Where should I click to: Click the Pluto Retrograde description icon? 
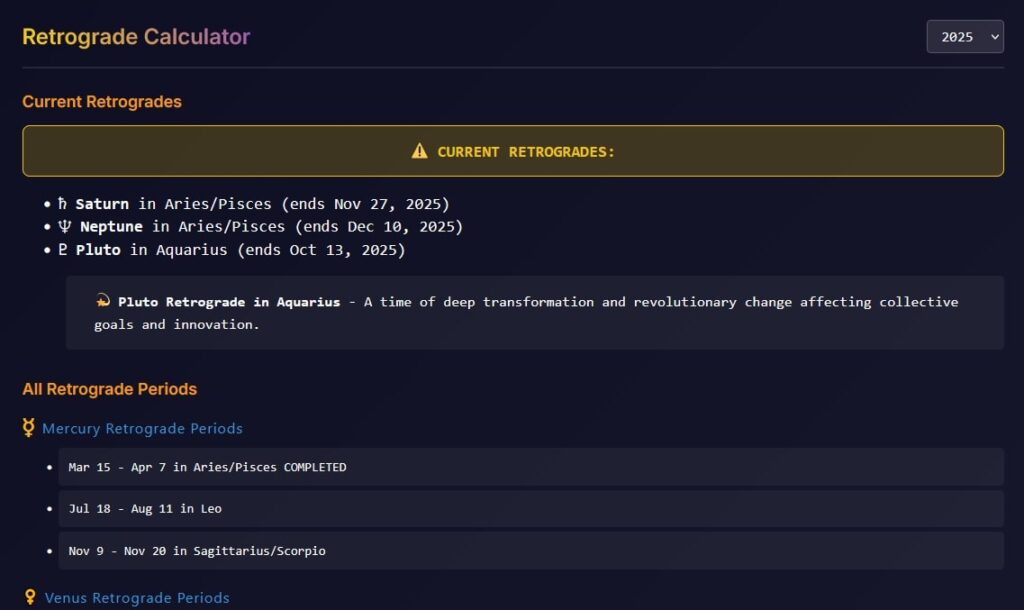[102, 301]
